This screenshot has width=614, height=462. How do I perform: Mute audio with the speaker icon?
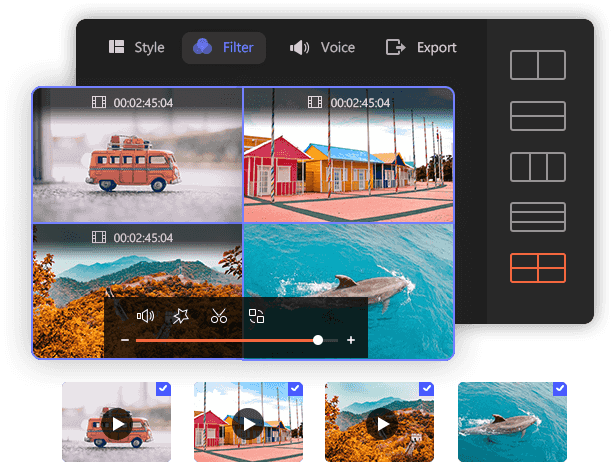point(145,316)
